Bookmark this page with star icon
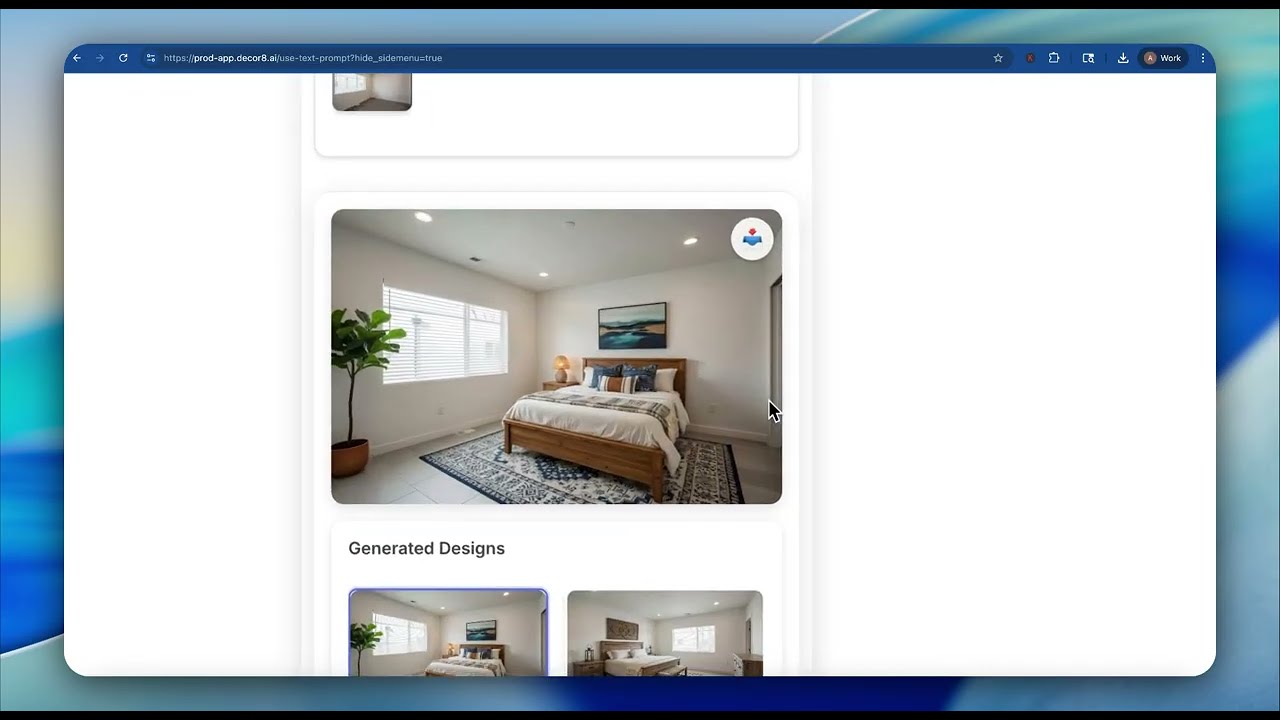This screenshot has width=1280, height=720. click(x=998, y=58)
